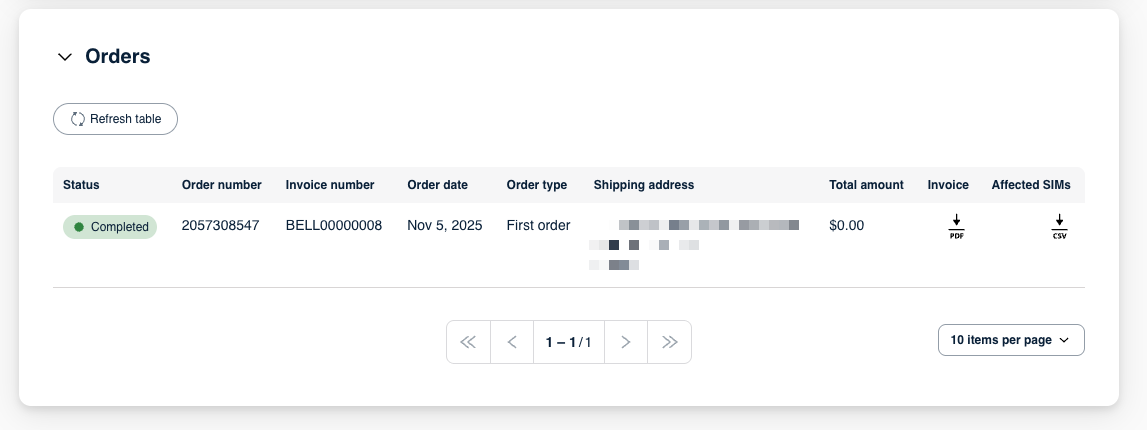Download the invoice PDF icon
Image resolution: width=1147 pixels, height=430 pixels.
pos(956,227)
